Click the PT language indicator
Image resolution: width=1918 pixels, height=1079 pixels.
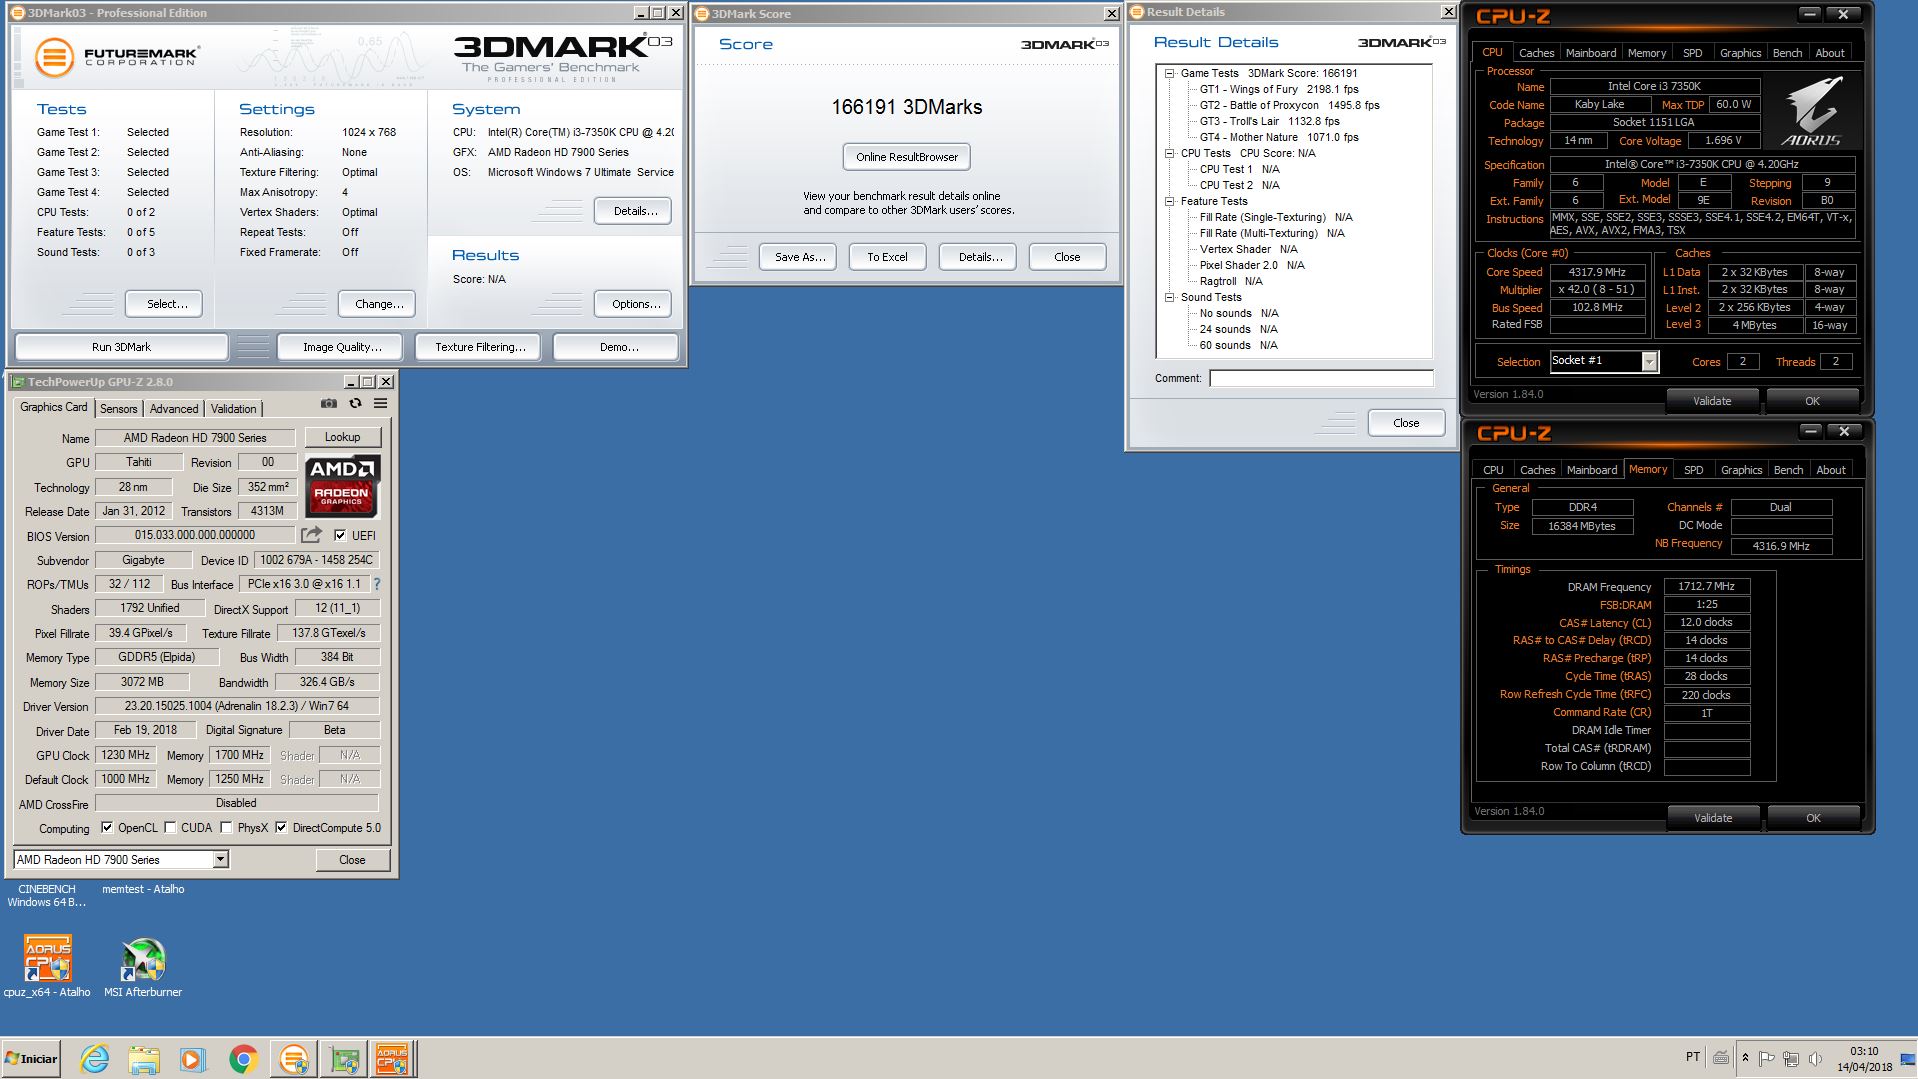(x=1692, y=1057)
